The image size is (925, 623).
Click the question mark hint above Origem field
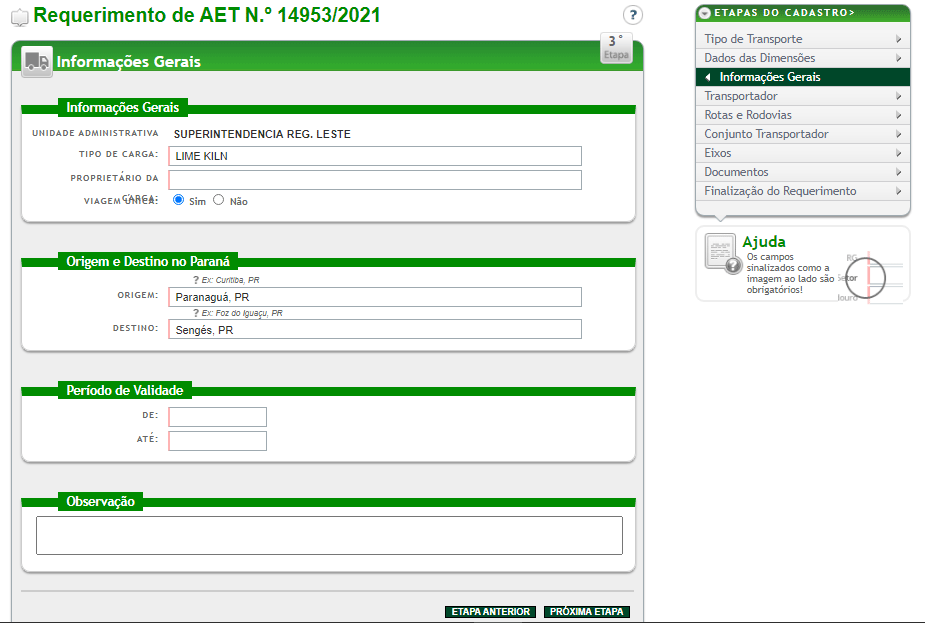click(x=195, y=280)
